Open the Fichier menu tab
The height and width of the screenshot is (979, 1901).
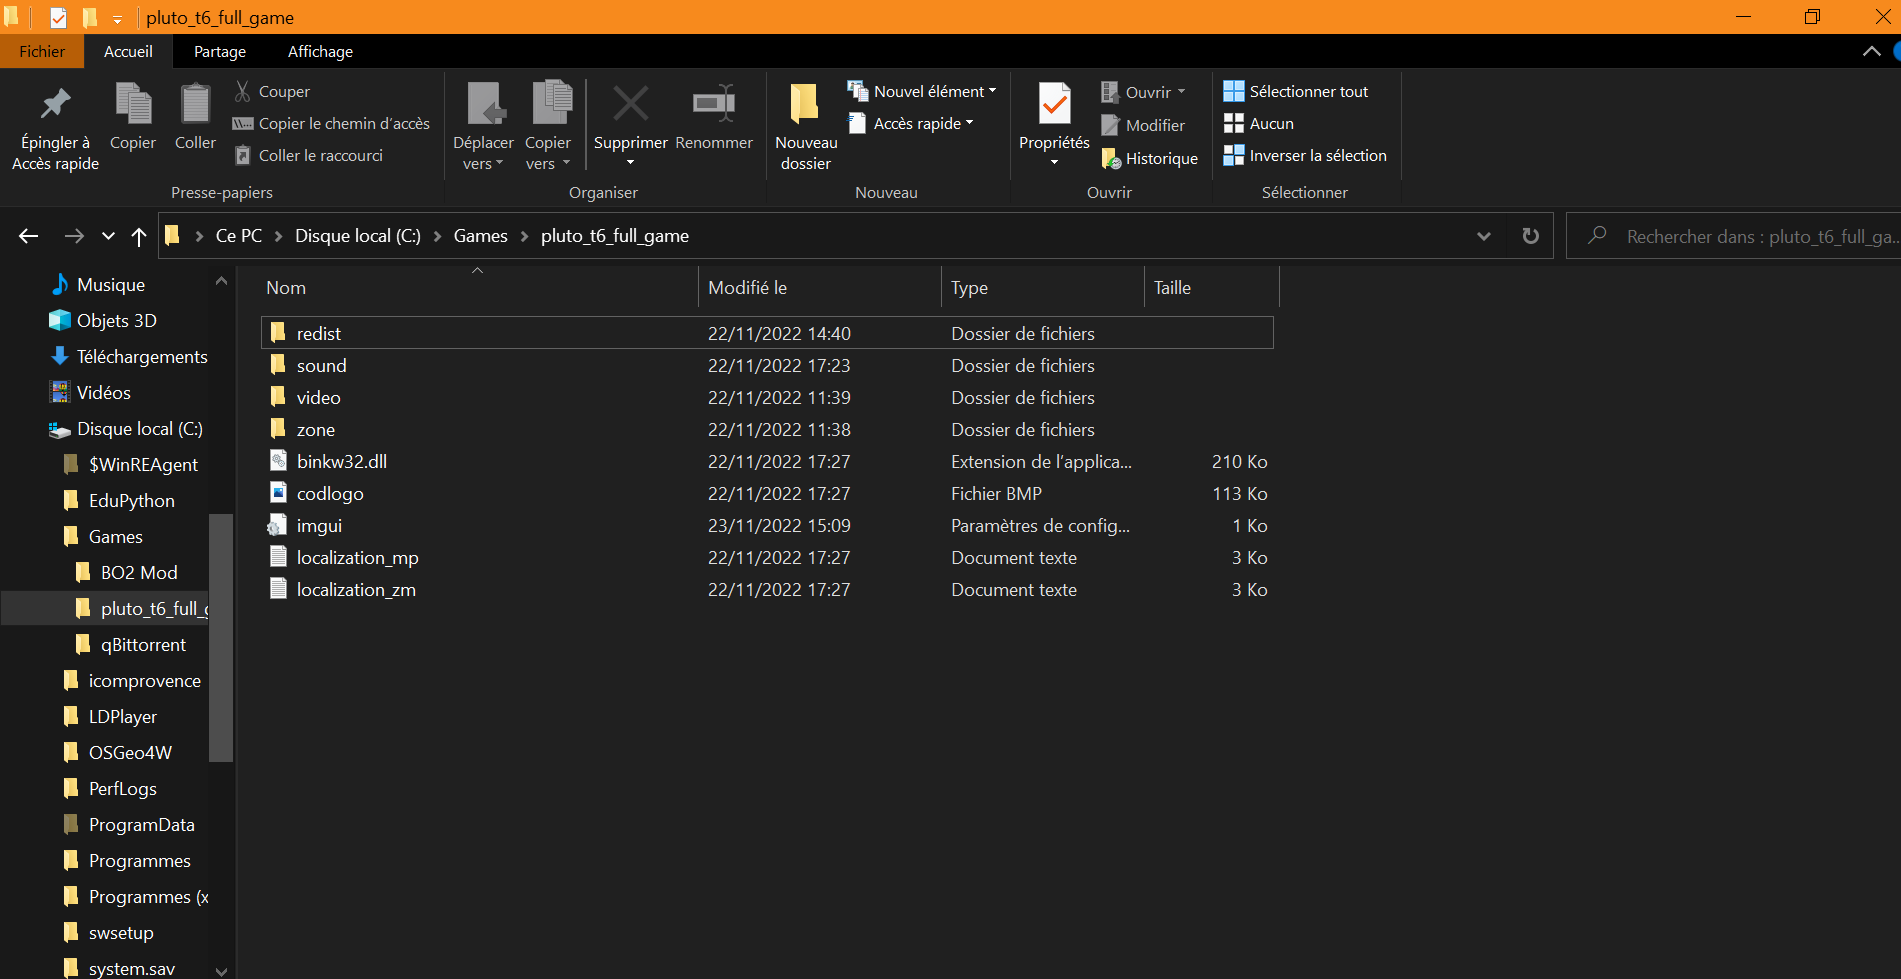(42, 51)
